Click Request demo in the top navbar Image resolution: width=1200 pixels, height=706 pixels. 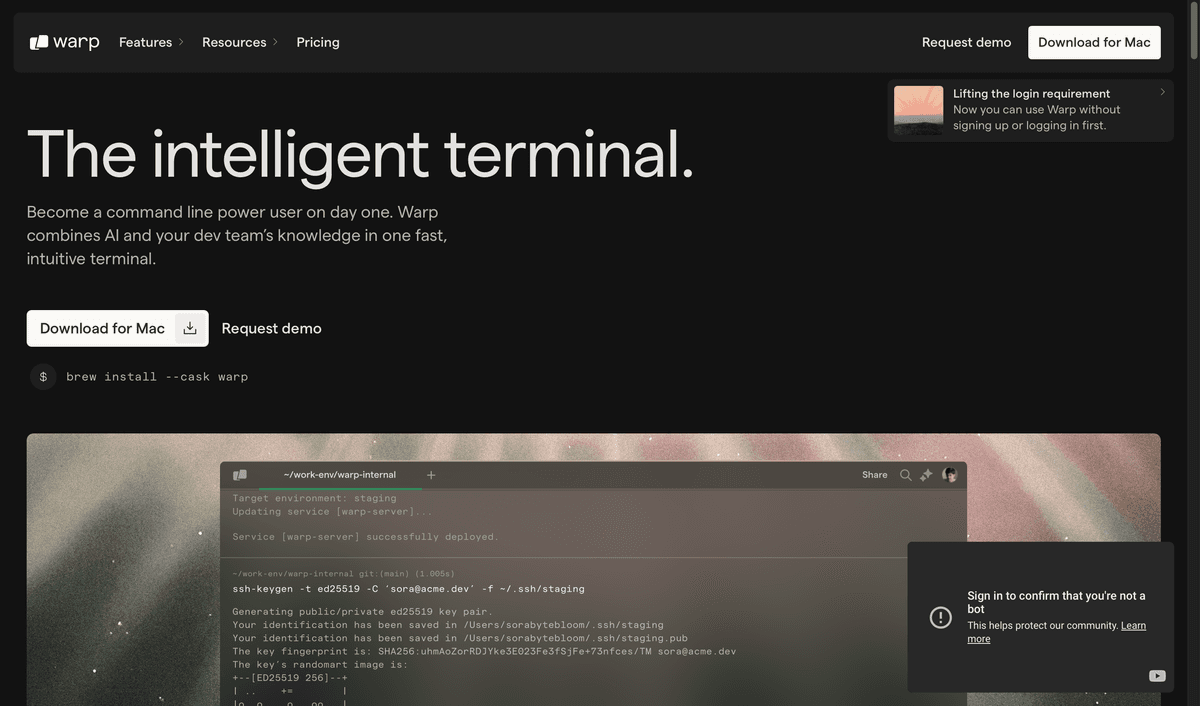click(966, 42)
